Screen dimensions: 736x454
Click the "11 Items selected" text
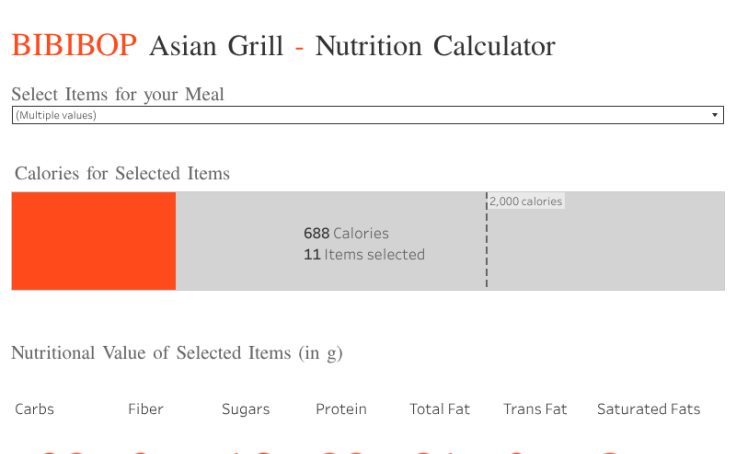click(364, 255)
